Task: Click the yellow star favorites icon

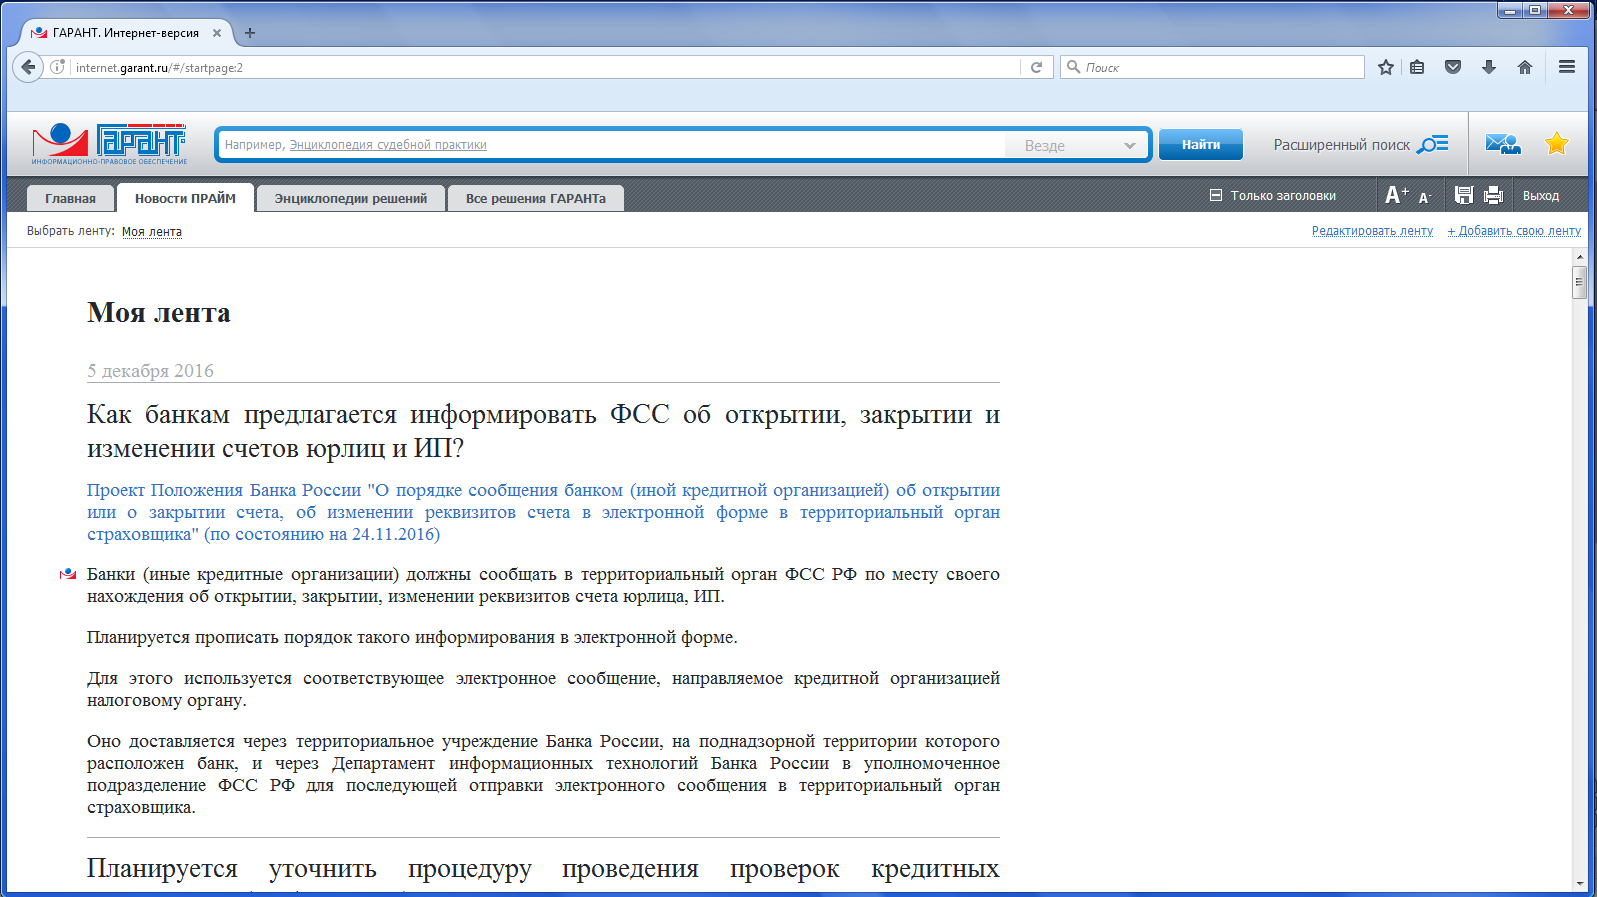Action: pos(1557,145)
